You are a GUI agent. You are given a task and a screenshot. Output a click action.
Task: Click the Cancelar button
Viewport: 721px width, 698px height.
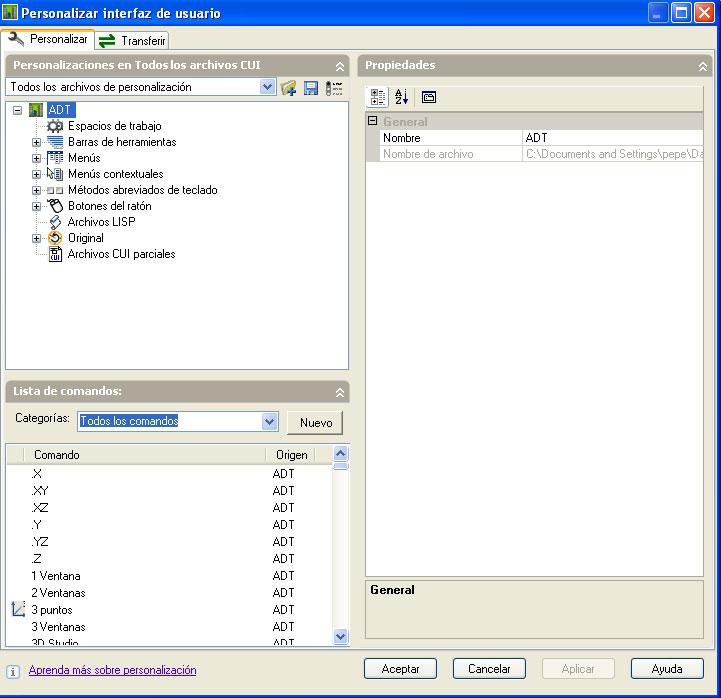tap(489, 669)
